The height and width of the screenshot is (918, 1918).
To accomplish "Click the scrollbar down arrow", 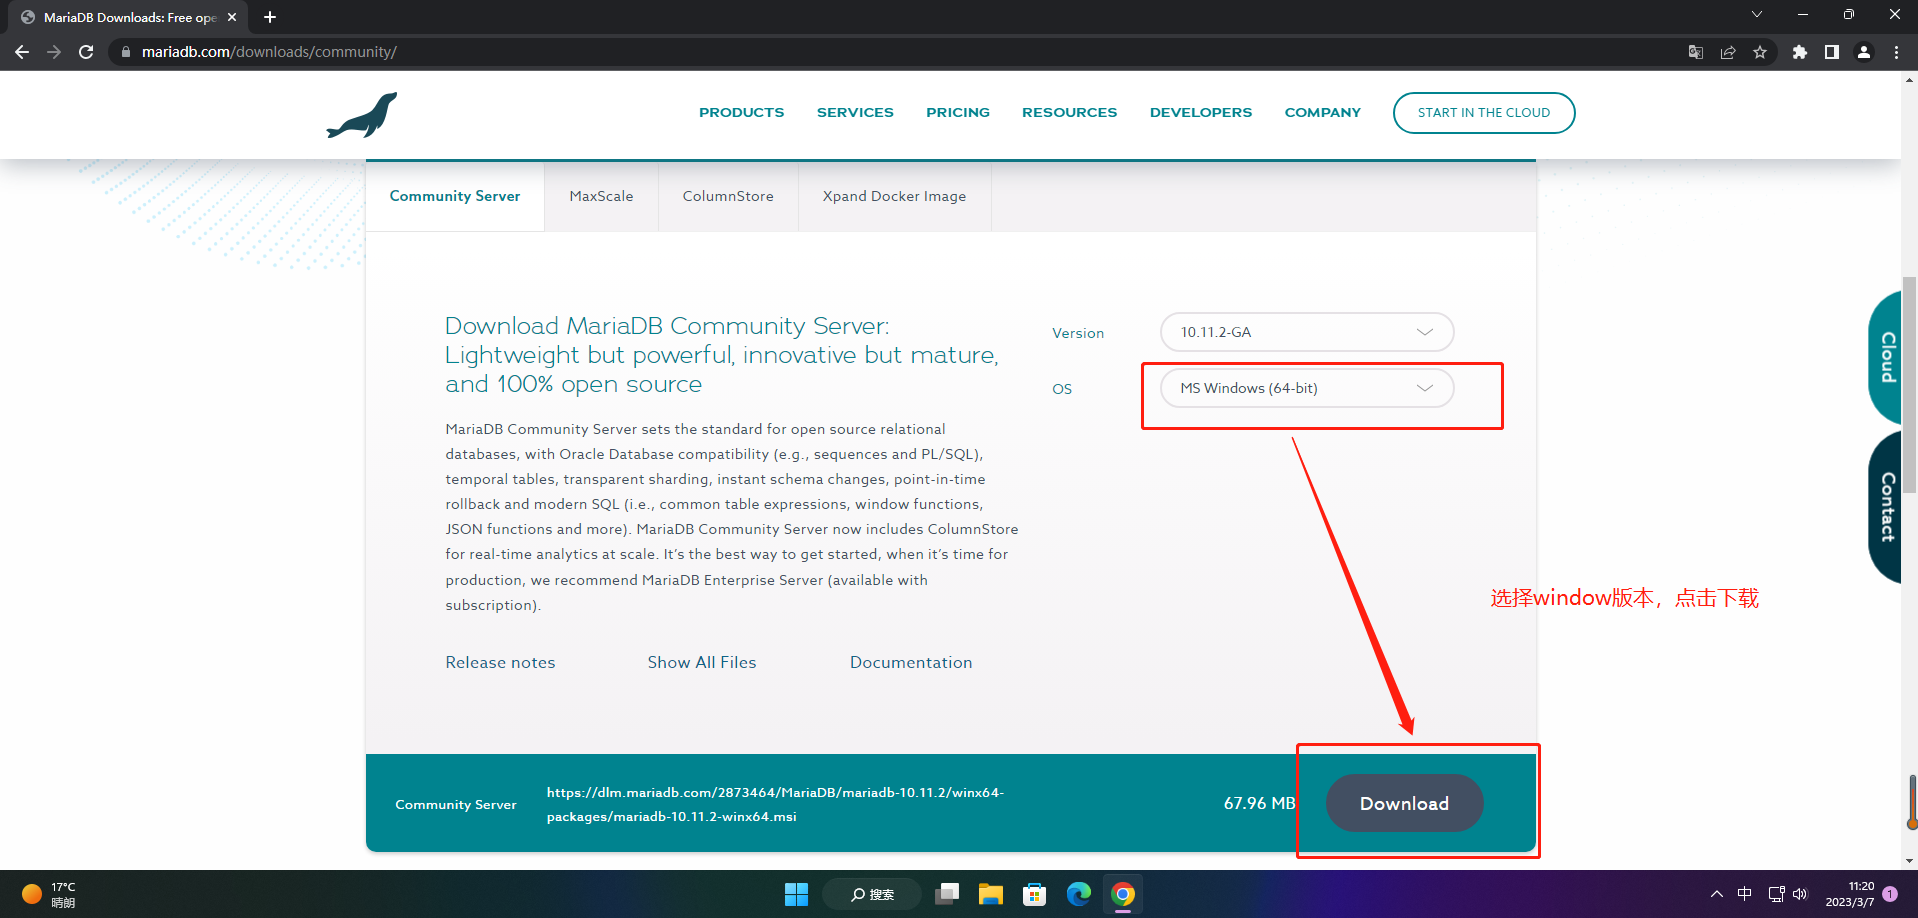I will (x=1910, y=861).
